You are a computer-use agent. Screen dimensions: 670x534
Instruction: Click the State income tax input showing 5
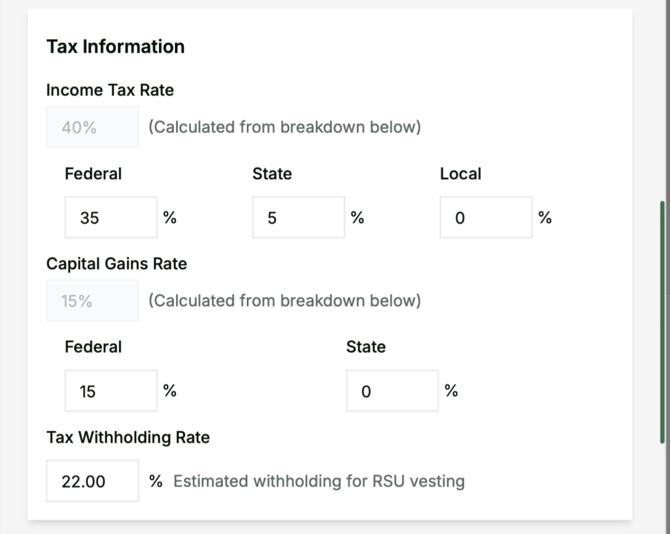[298, 217]
